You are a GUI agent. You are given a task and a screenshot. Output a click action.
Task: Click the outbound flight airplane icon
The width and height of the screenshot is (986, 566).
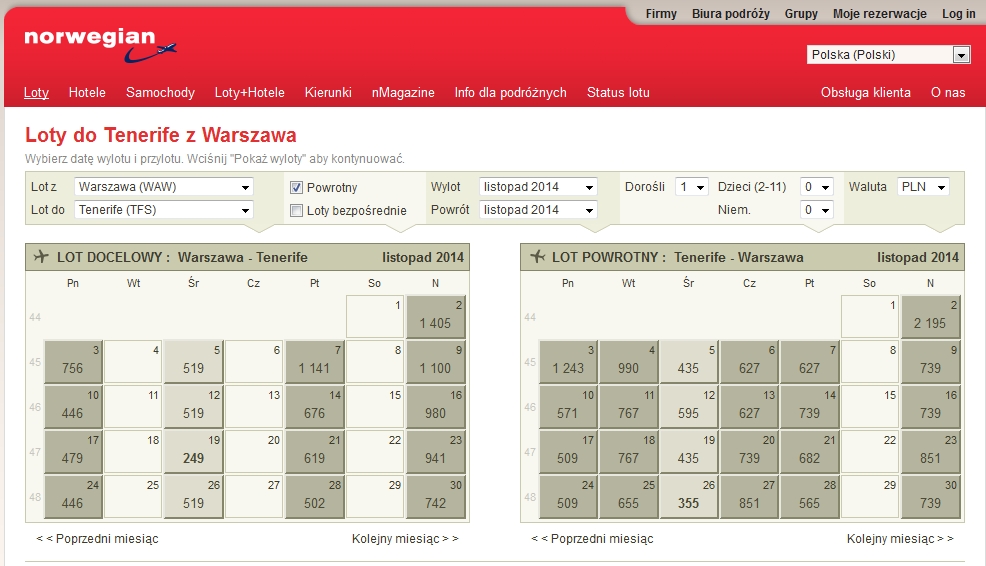tap(41, 257)
